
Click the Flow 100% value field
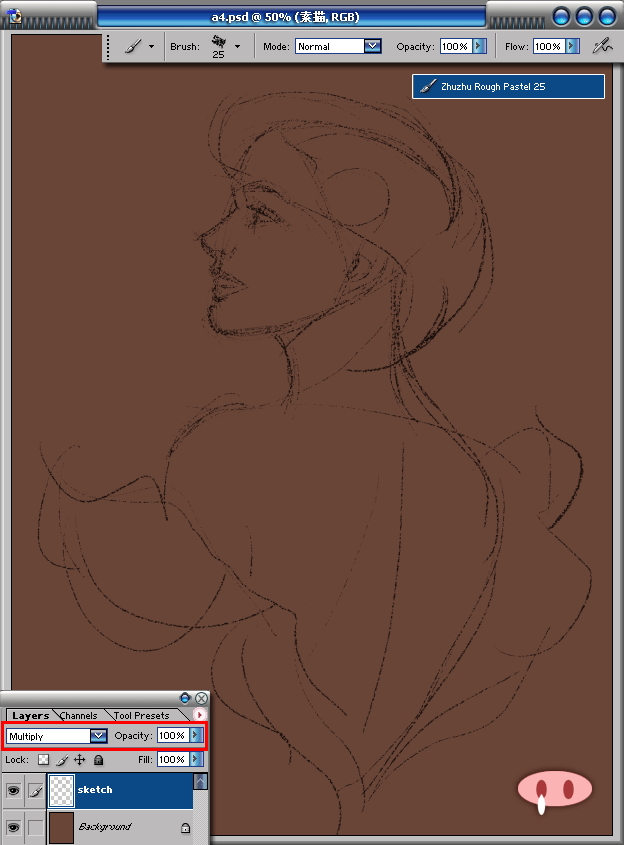click(x=549, y=46)
